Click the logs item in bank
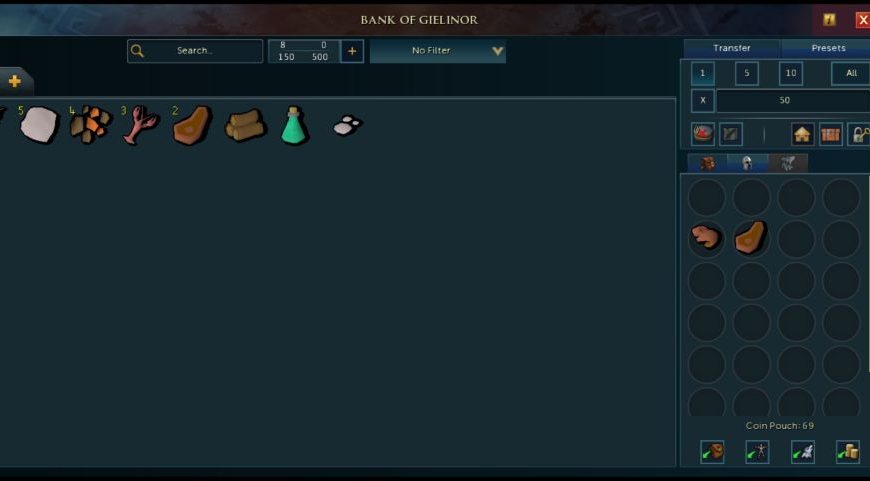 [x=245, y=125]
